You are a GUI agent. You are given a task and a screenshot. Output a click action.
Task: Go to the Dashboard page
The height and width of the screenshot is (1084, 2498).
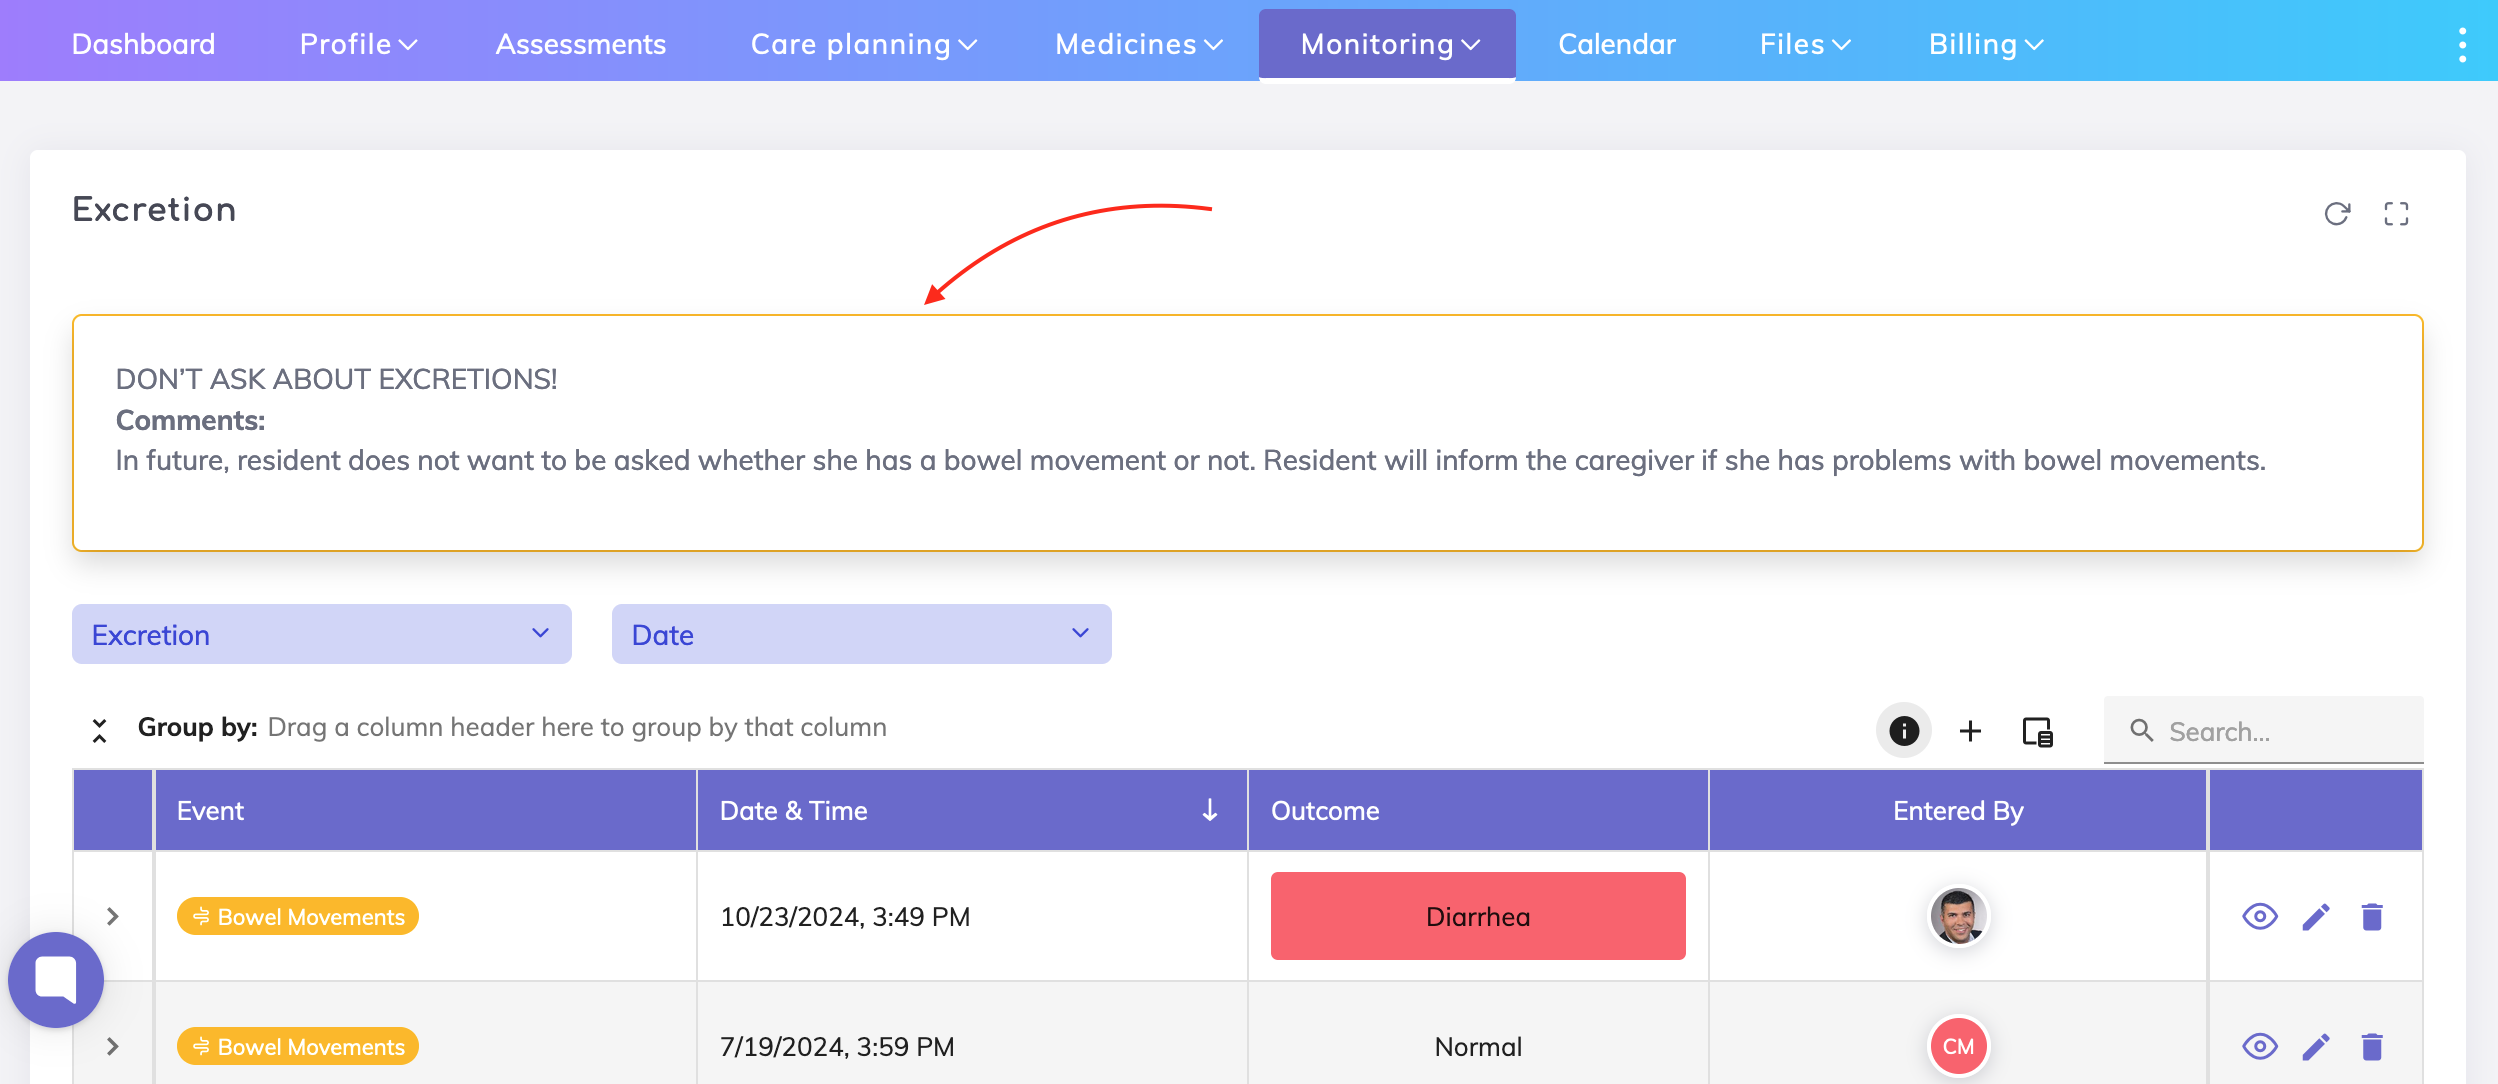[x=143, y=44]
